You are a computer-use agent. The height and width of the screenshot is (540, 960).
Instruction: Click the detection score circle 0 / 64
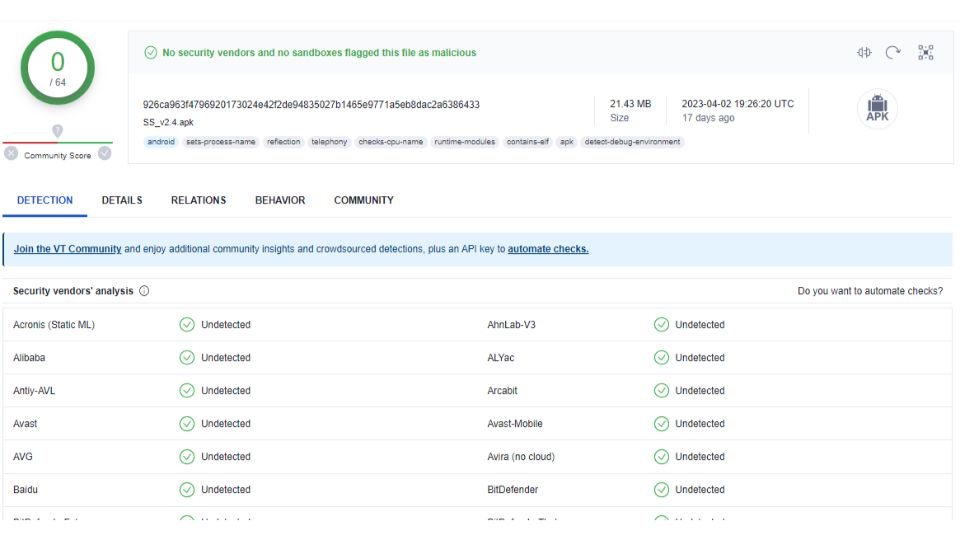(x=58, y=68)
